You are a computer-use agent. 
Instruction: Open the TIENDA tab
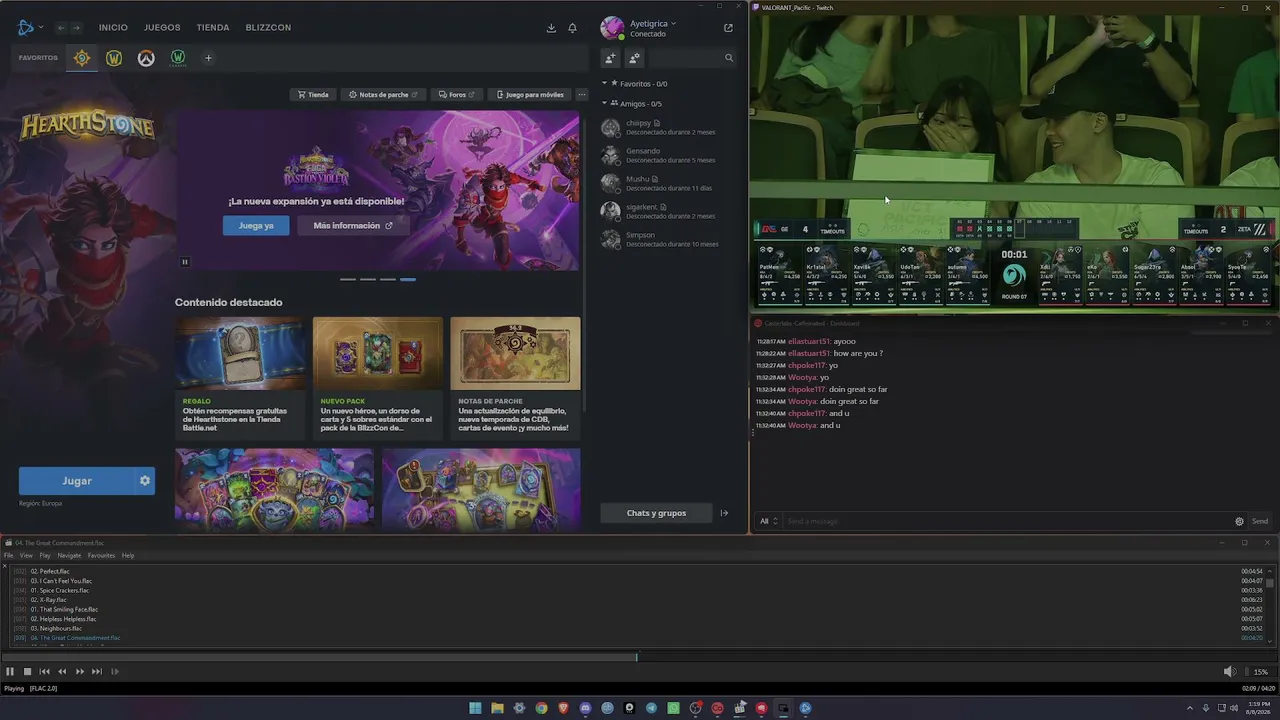pos(213,28)
